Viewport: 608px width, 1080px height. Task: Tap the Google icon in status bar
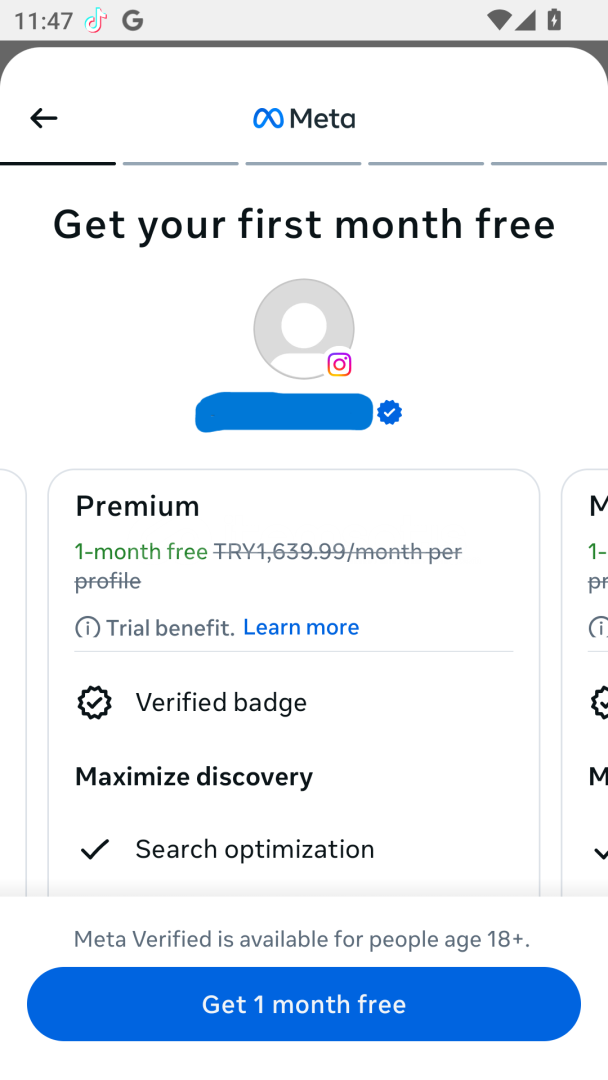133,20
